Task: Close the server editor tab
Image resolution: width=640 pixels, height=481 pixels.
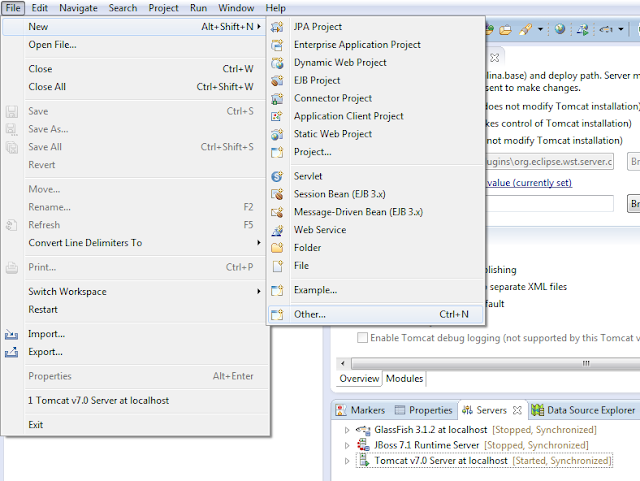Action: (x=495, y=58)
